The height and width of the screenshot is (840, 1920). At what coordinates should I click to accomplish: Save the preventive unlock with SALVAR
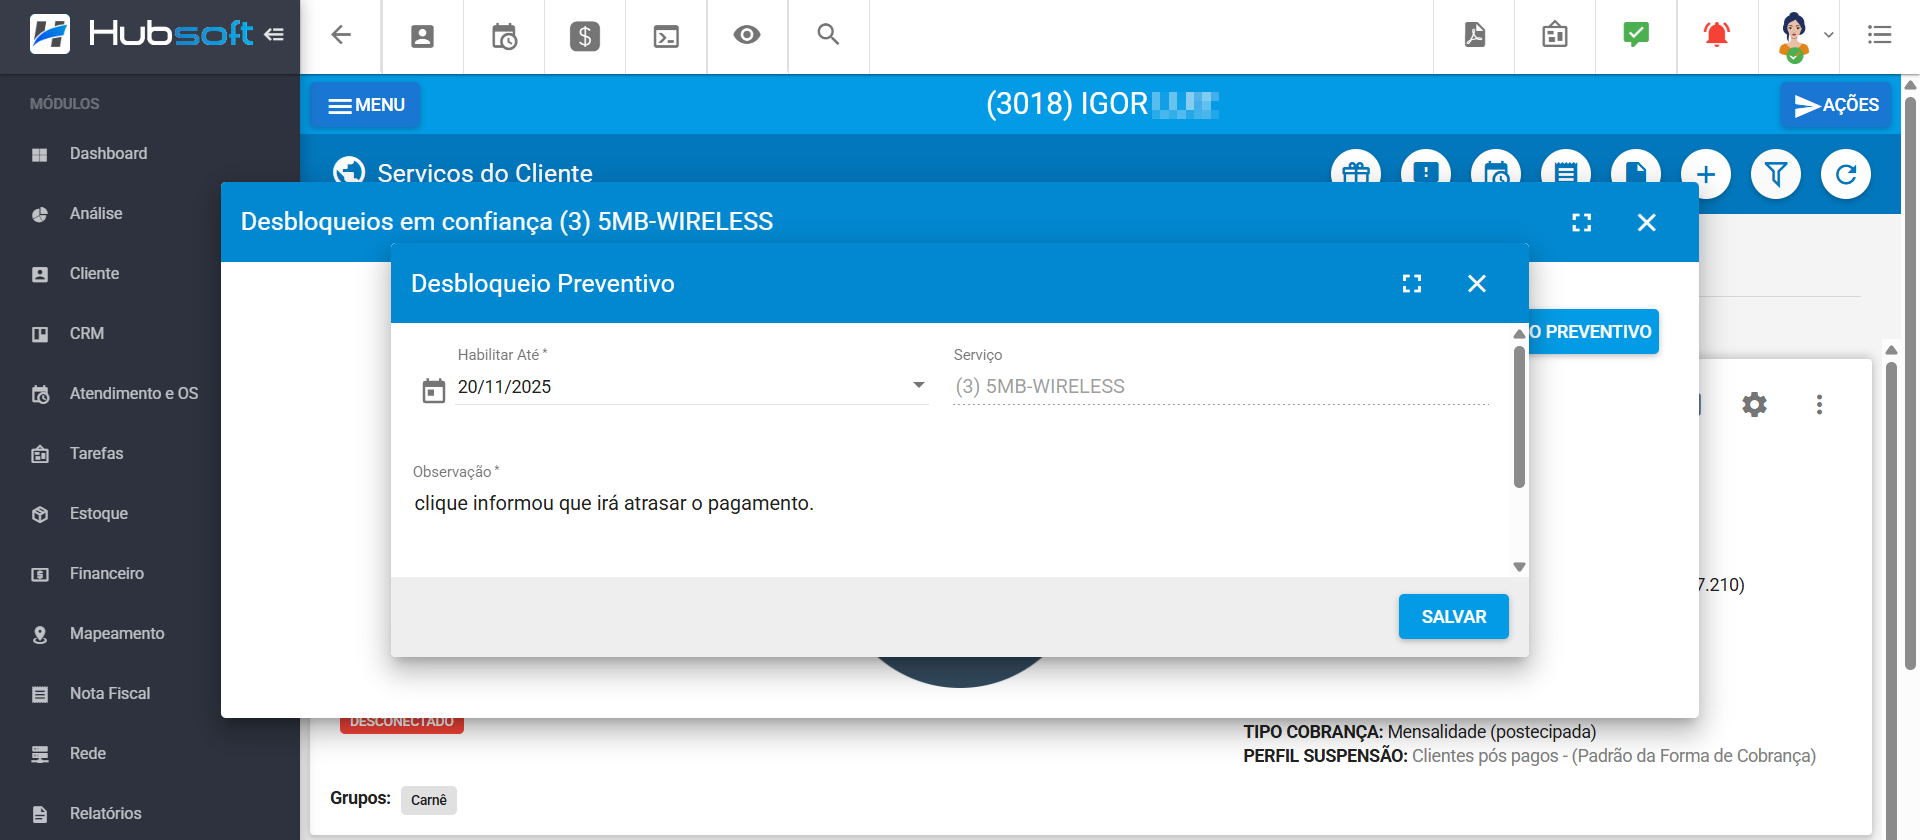1454,617
